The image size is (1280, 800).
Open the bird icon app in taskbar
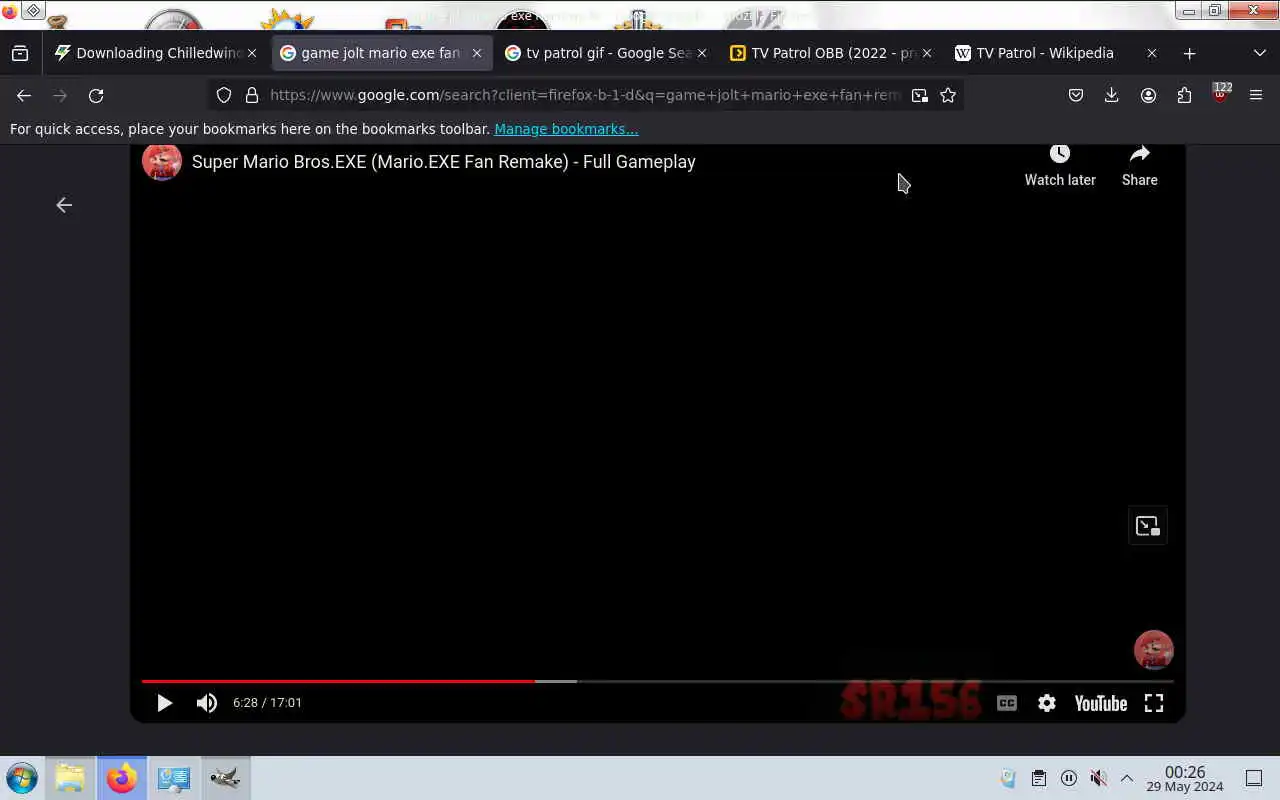[226, 778]
